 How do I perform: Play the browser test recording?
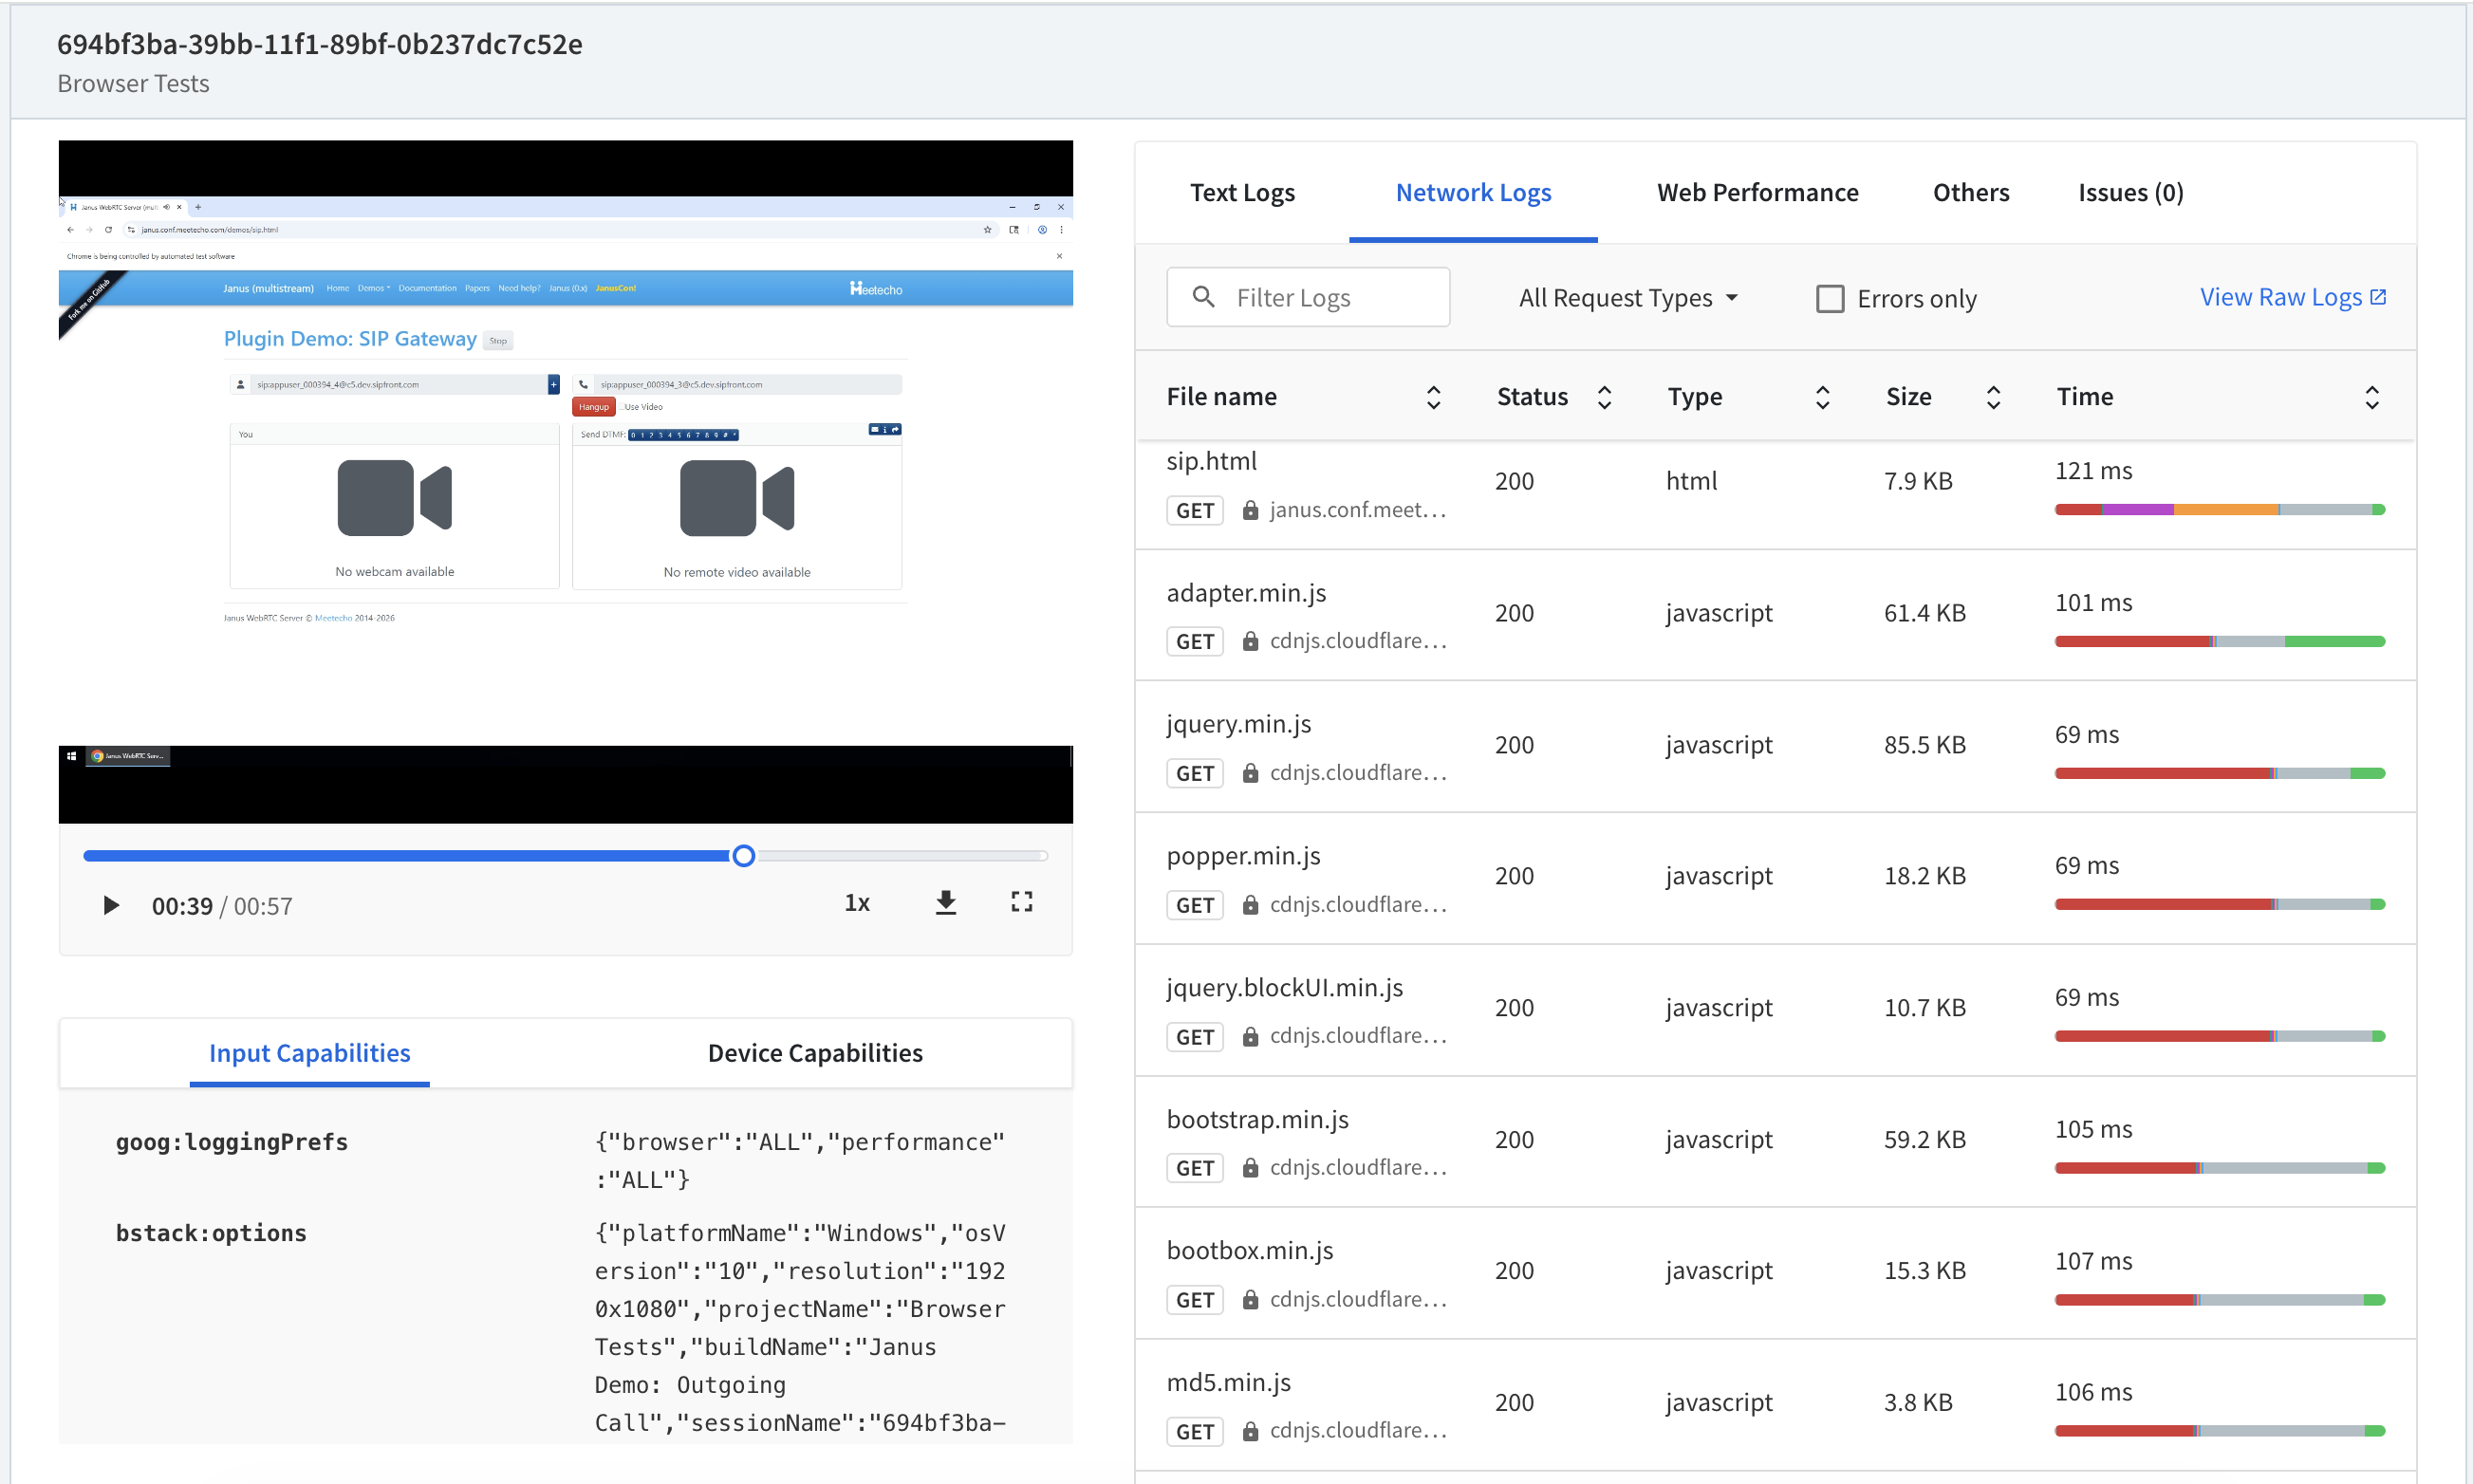pos(110,905)
